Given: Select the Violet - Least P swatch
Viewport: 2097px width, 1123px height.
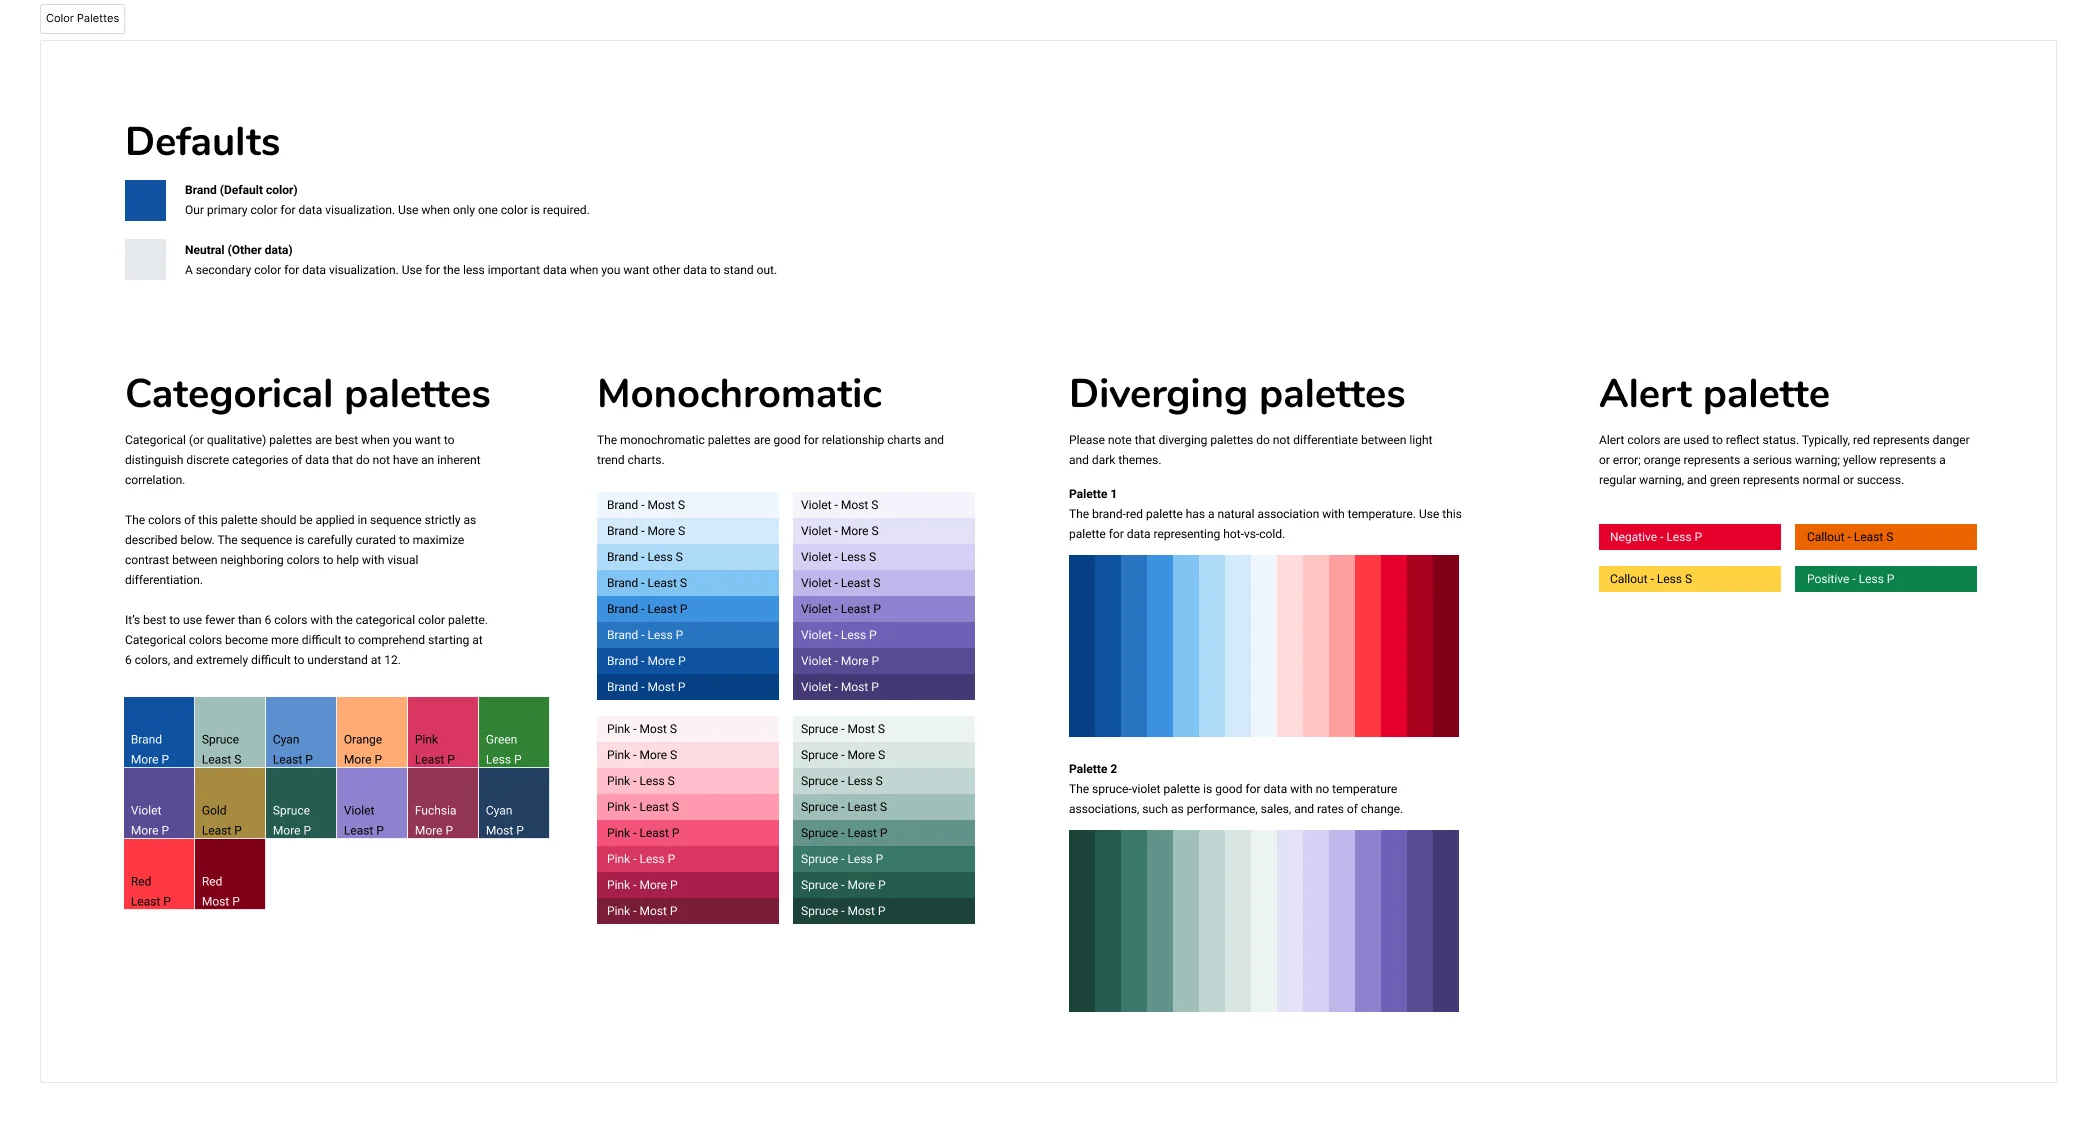Looking at the screenshot, I should click(883, 608).
